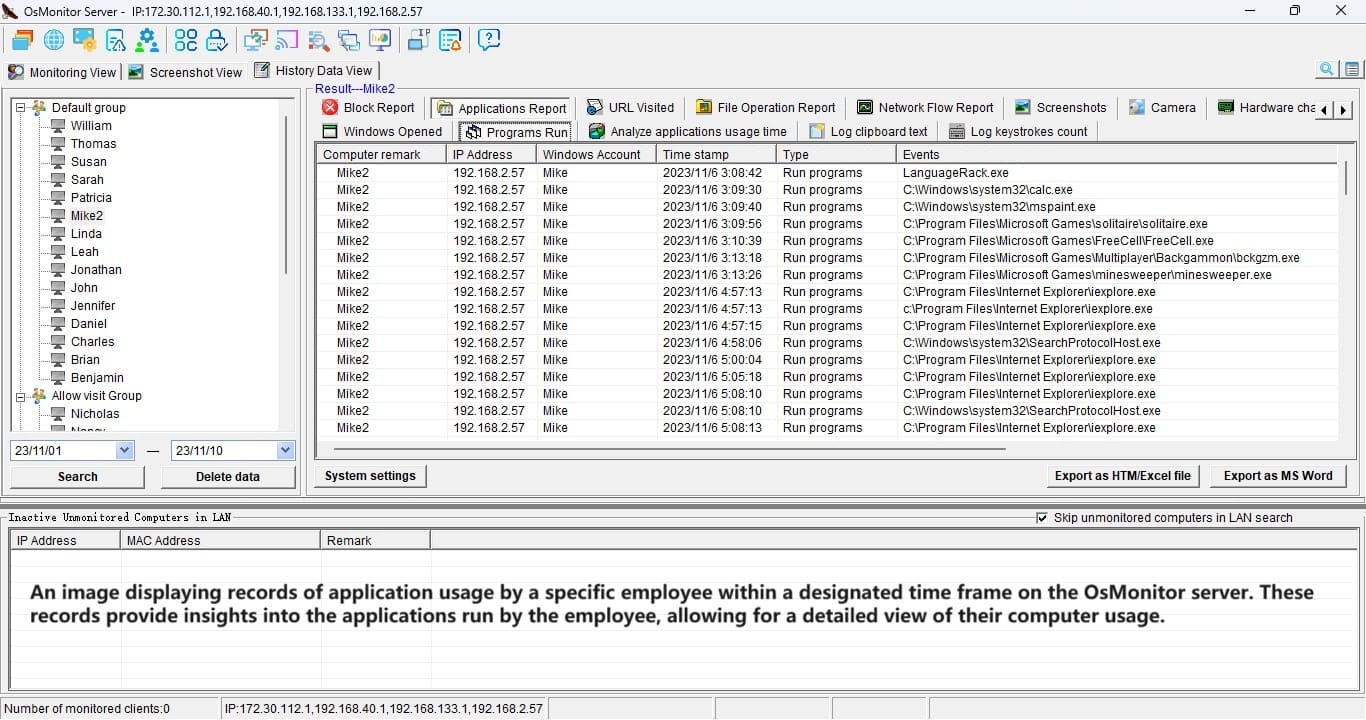Open Log clipboard text tab
This screenshot has width=1366, height=720.
[x=868, y=131]
